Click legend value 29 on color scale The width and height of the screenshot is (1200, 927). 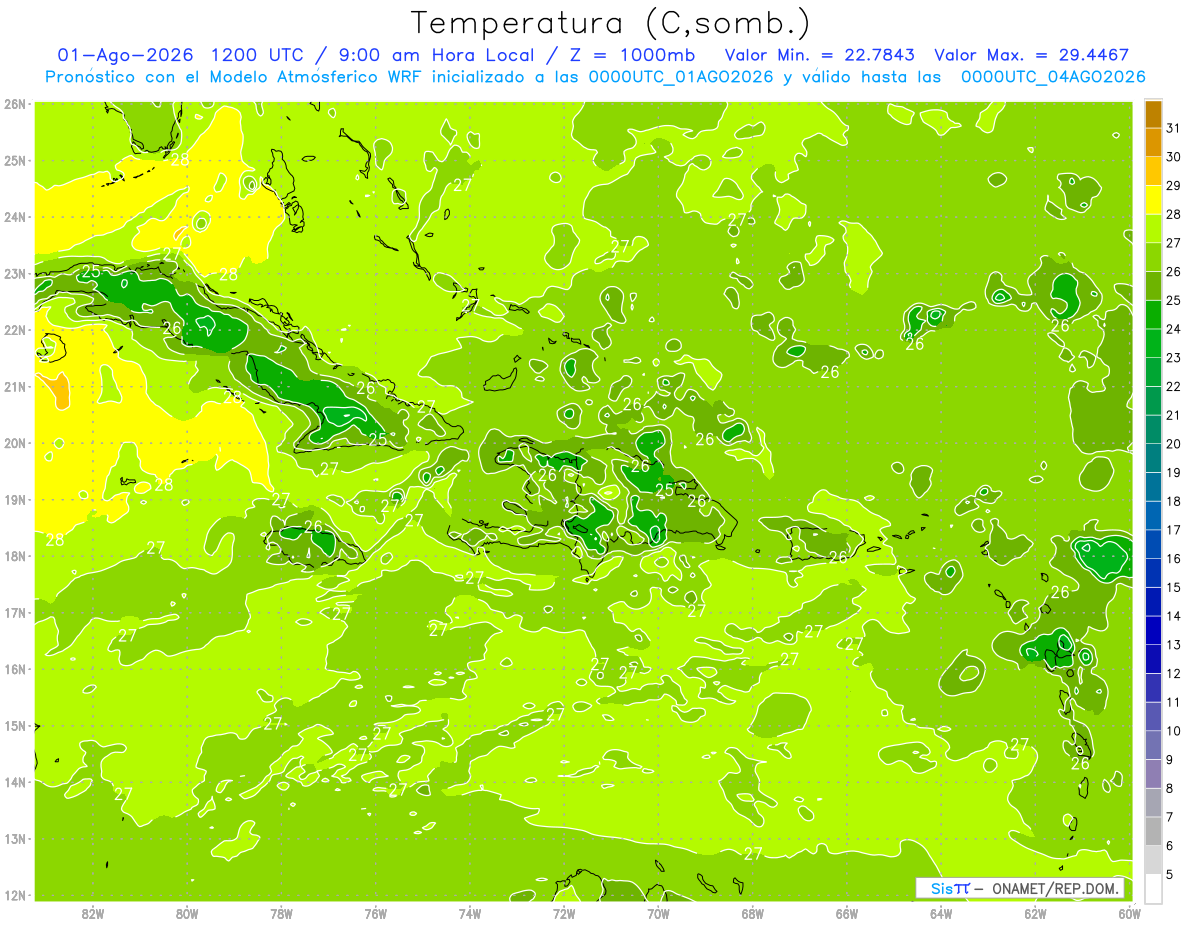point(1173,186)
